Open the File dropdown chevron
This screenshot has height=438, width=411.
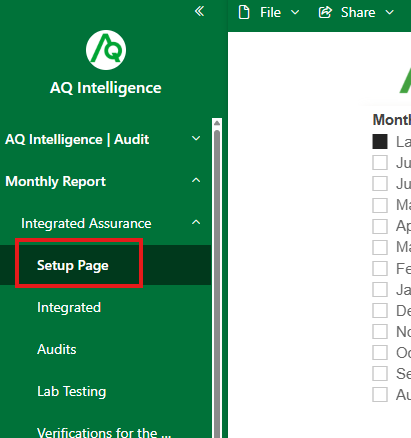(x=295, y=13)
